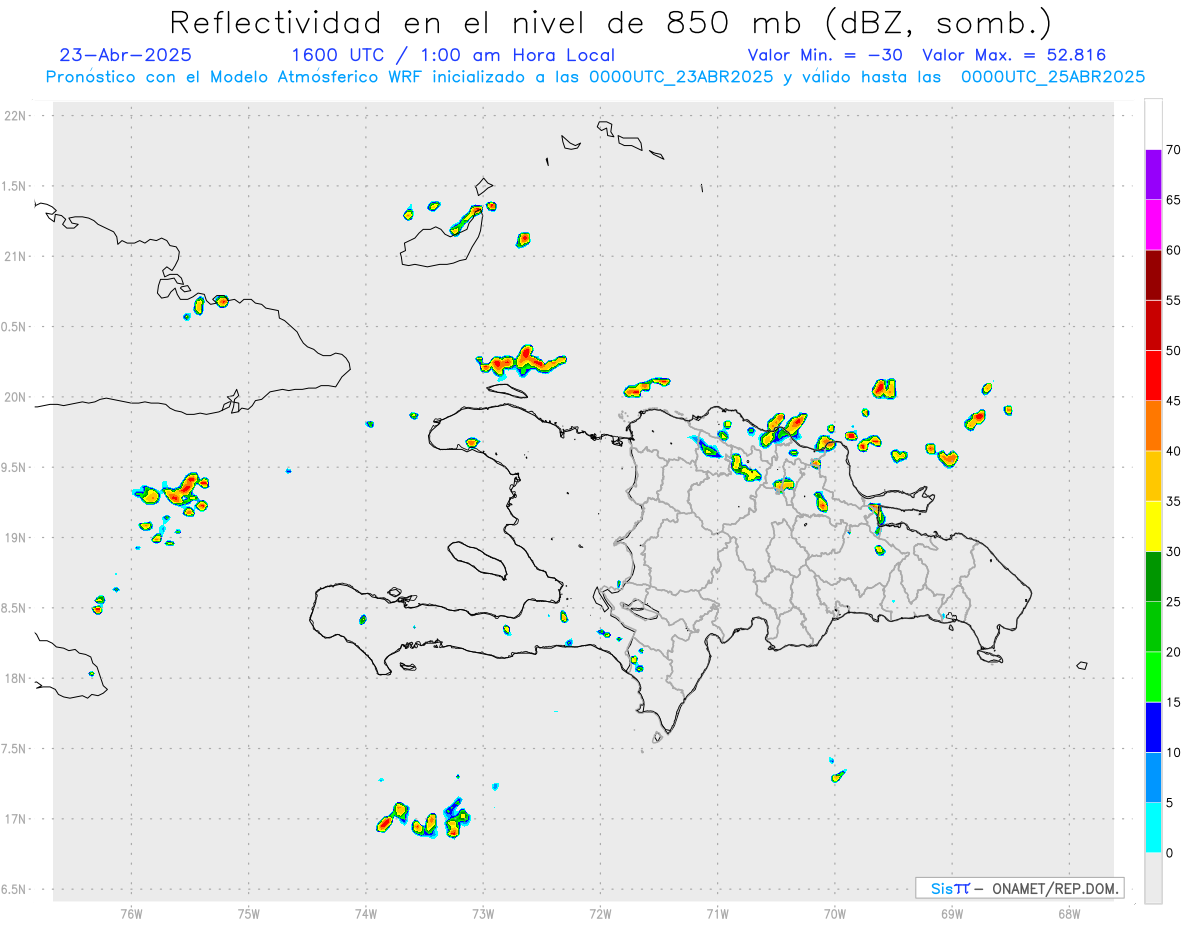Screen dimensions: 1200x927
Task: Click the bright green 15-20 dBZ swatch
Action: point(1153,677)
